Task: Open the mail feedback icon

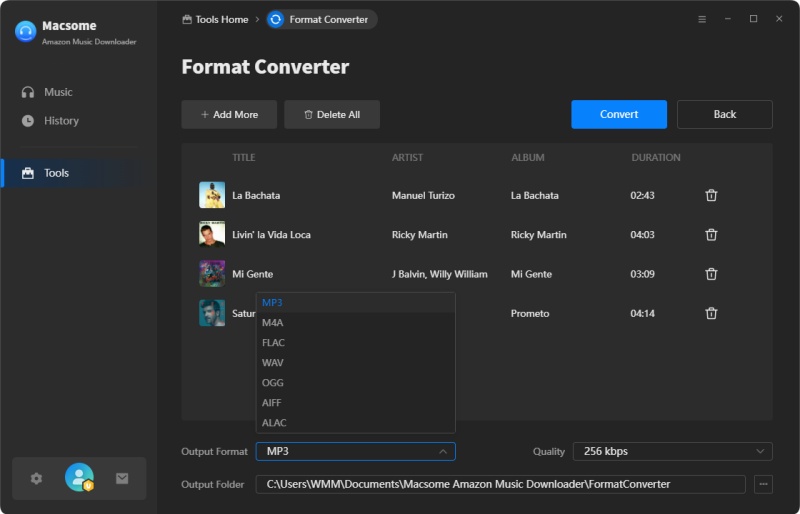Action: (x=122, y=478)
